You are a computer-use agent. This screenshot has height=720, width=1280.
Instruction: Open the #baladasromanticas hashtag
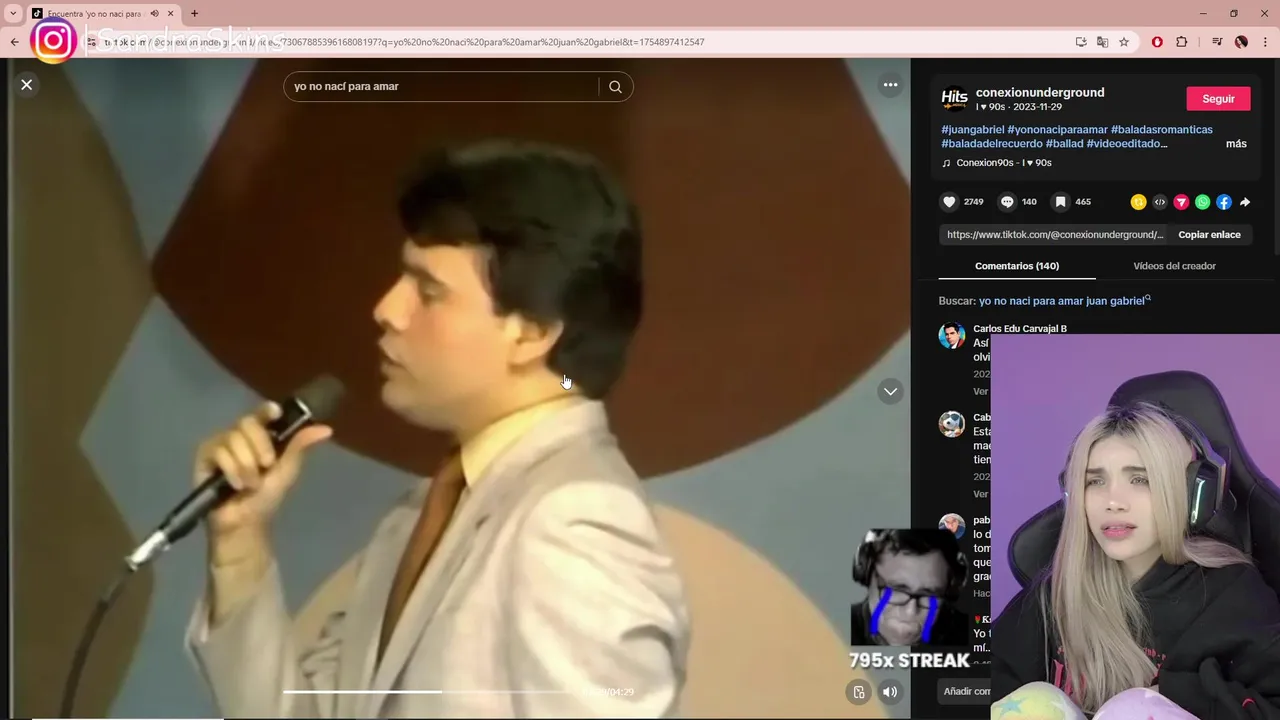(1161, 130)
